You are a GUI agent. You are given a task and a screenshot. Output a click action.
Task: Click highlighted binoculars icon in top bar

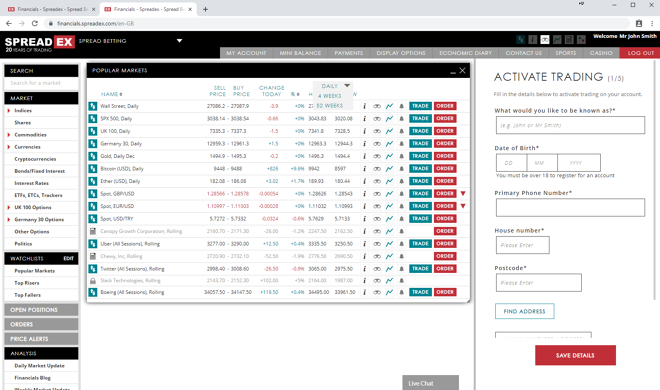tap(545, 40)
